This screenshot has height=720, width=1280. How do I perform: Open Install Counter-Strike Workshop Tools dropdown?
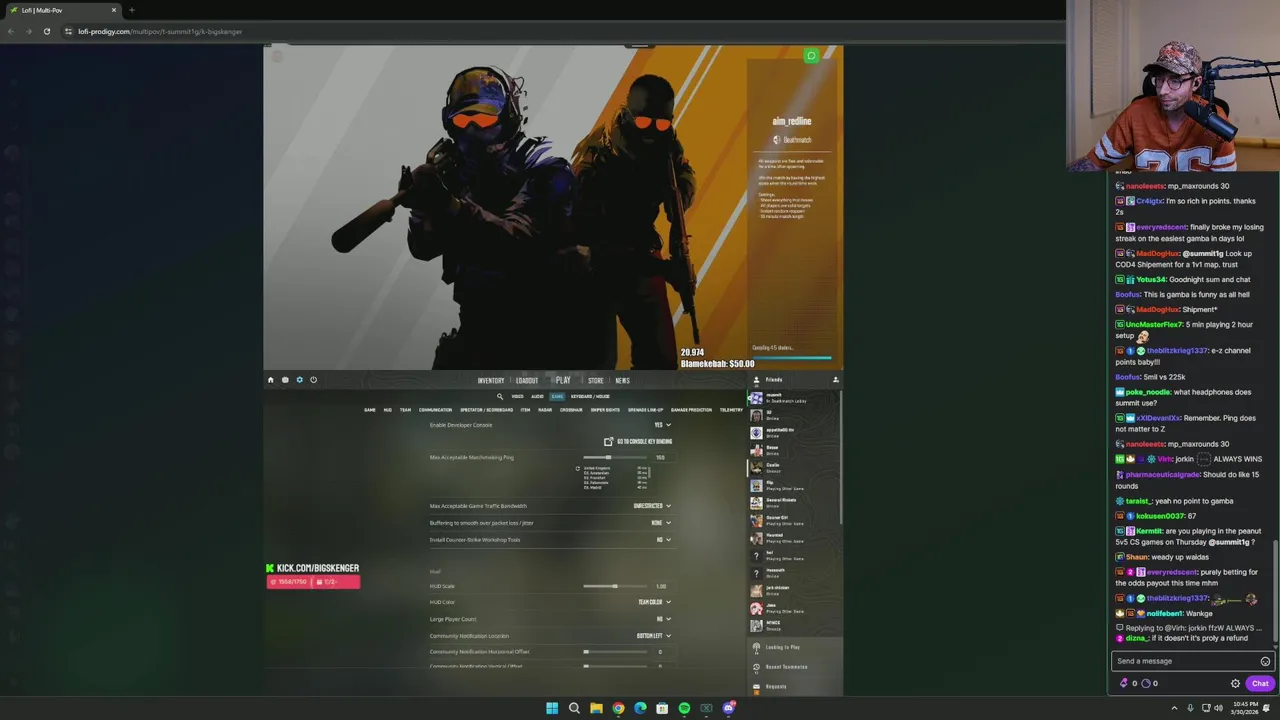click(664, 540)
